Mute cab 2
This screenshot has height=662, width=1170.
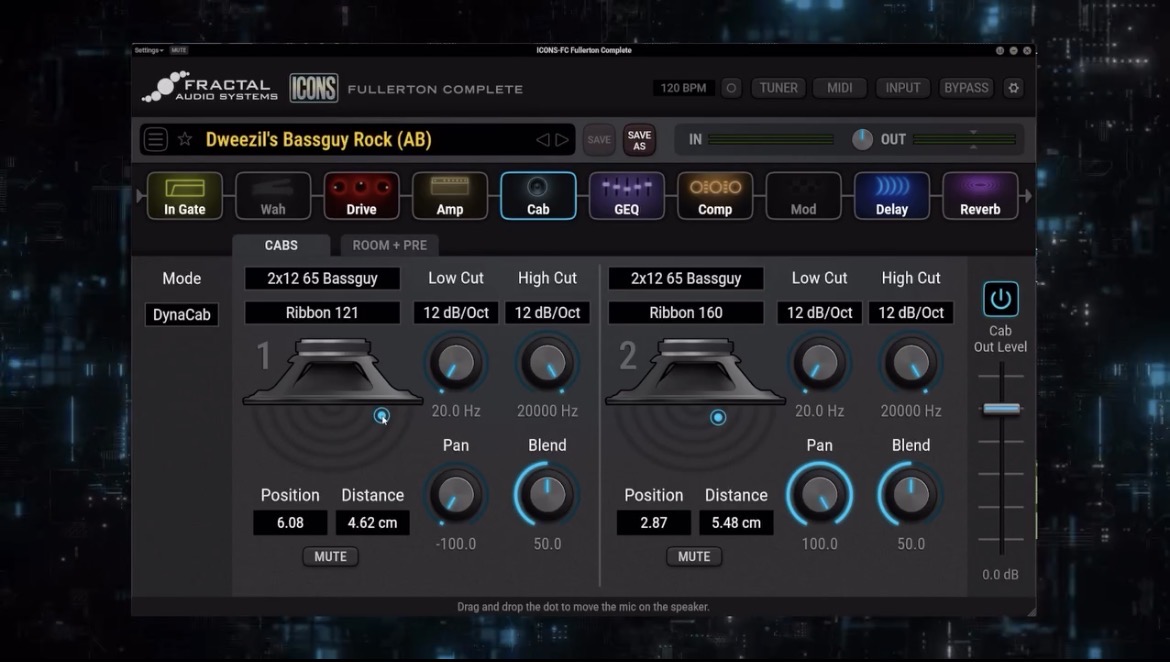pyautogui.click(x=694, y=557)
